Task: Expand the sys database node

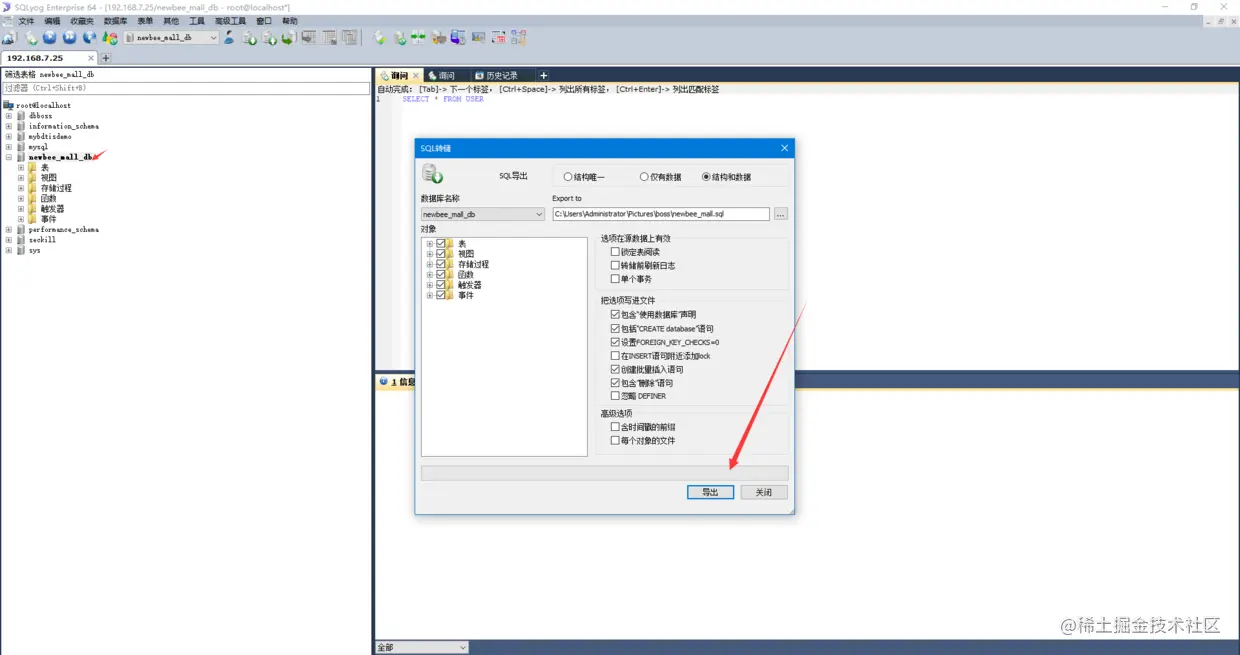Action: pyautogui.click(x=9, y=250)
